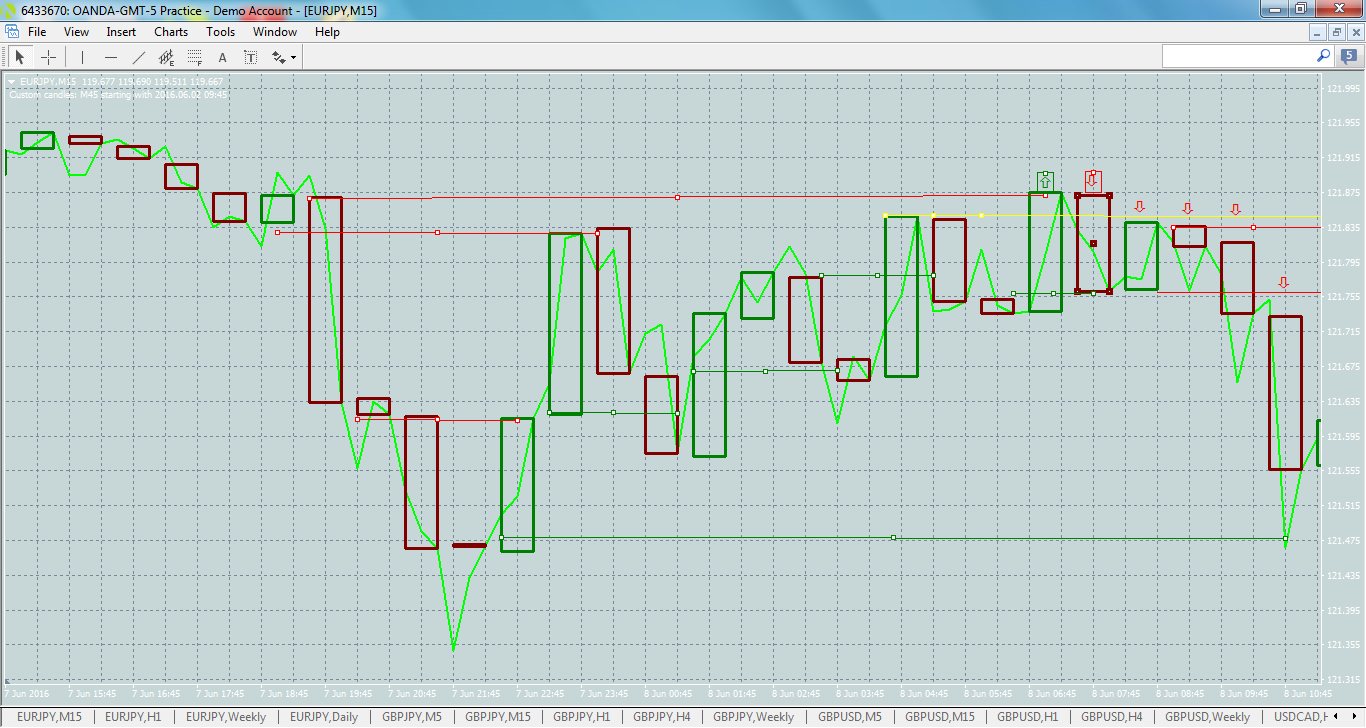Open the Charts menu

pos(171,31)
